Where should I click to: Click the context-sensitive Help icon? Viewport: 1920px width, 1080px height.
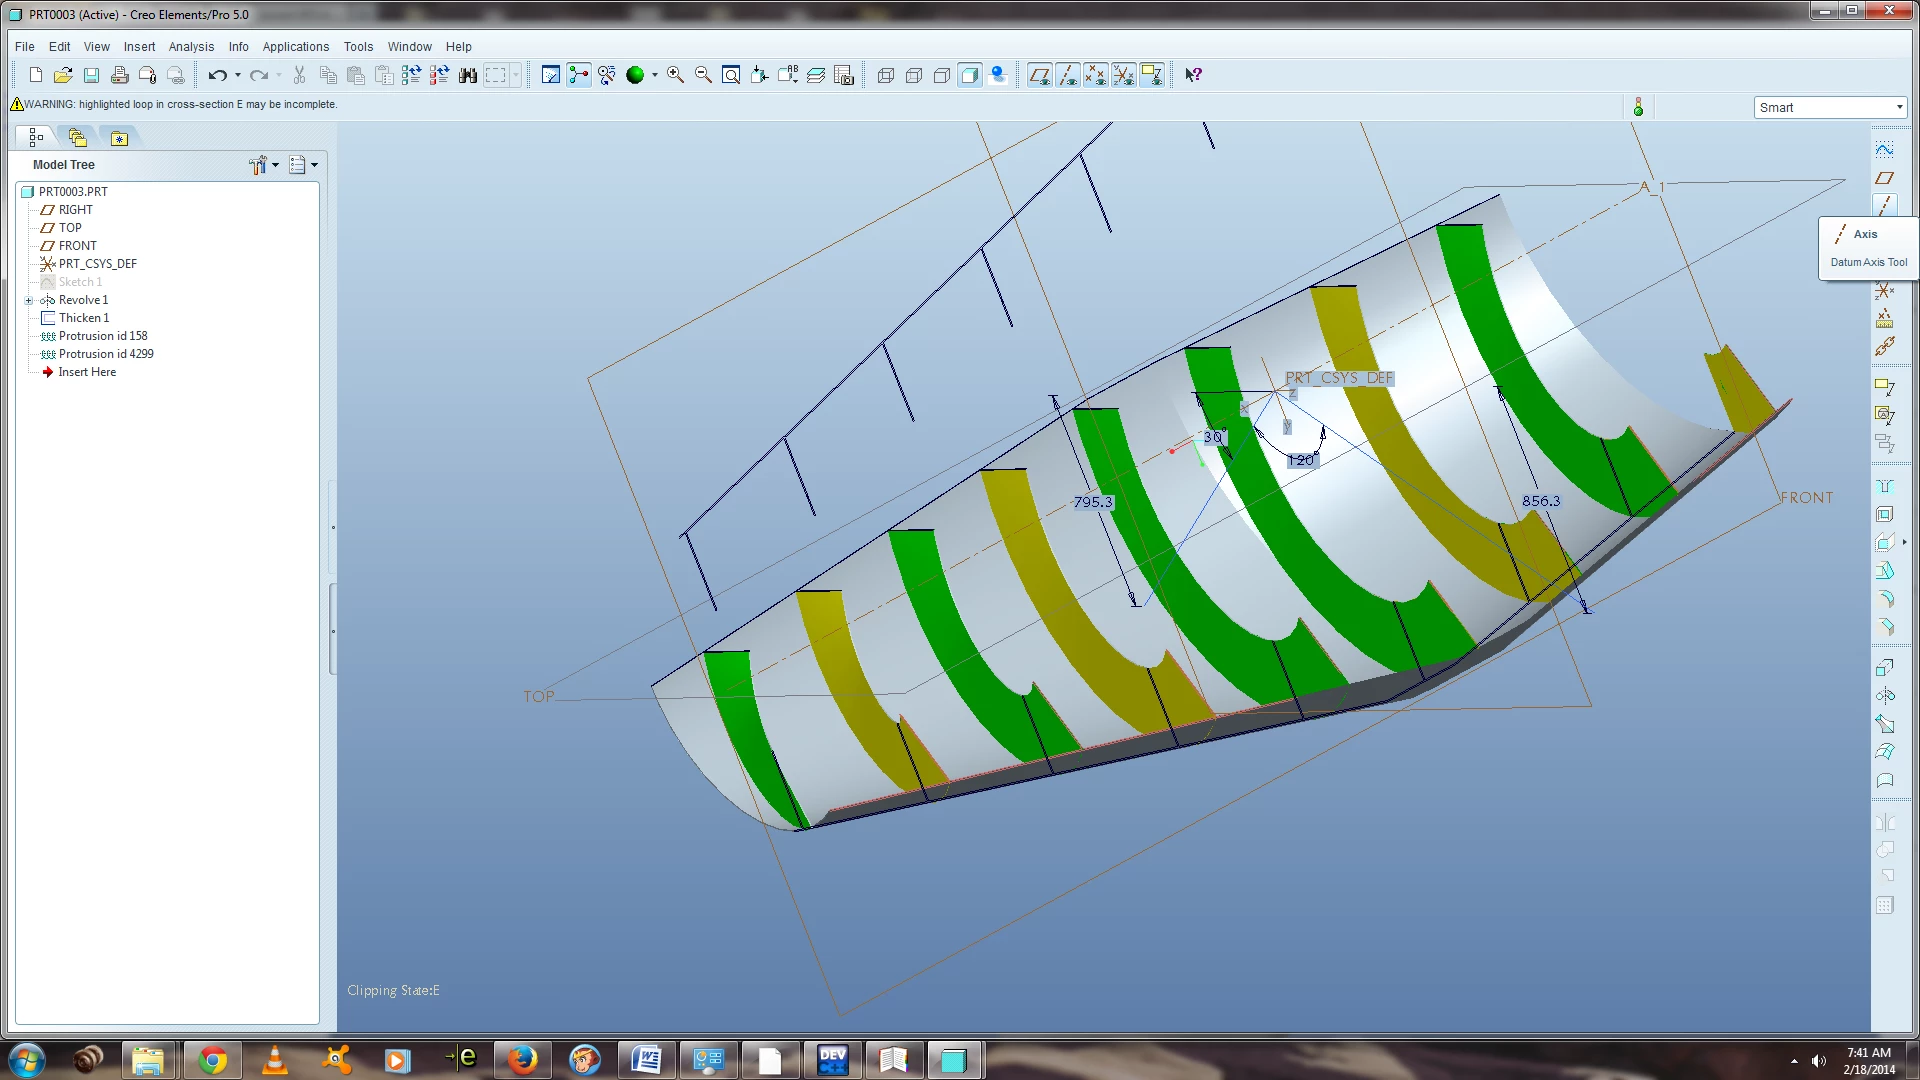[1193, 75]
